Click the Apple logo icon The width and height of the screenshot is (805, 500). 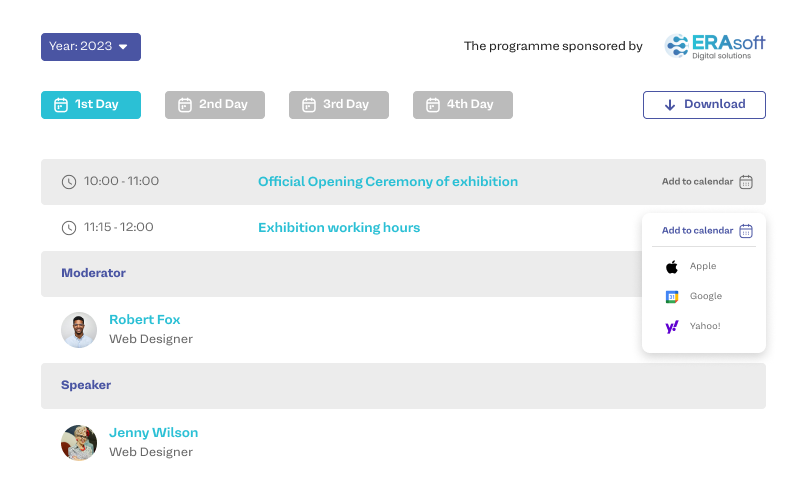click(x=672, y=267)
